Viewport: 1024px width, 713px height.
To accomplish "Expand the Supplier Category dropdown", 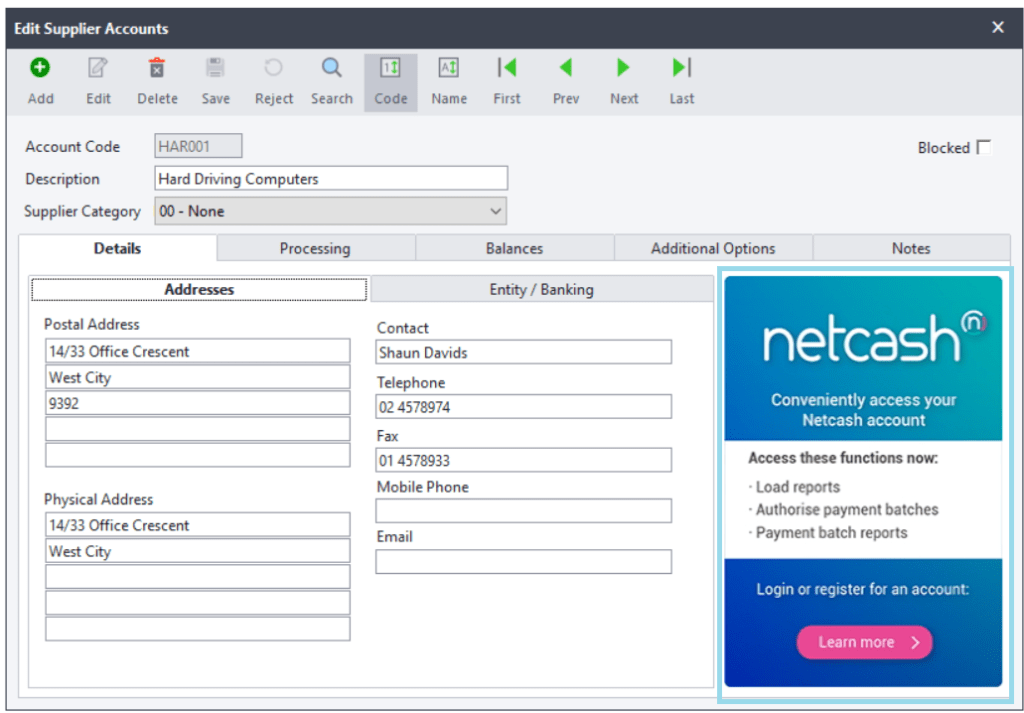I will pos(330,212).
